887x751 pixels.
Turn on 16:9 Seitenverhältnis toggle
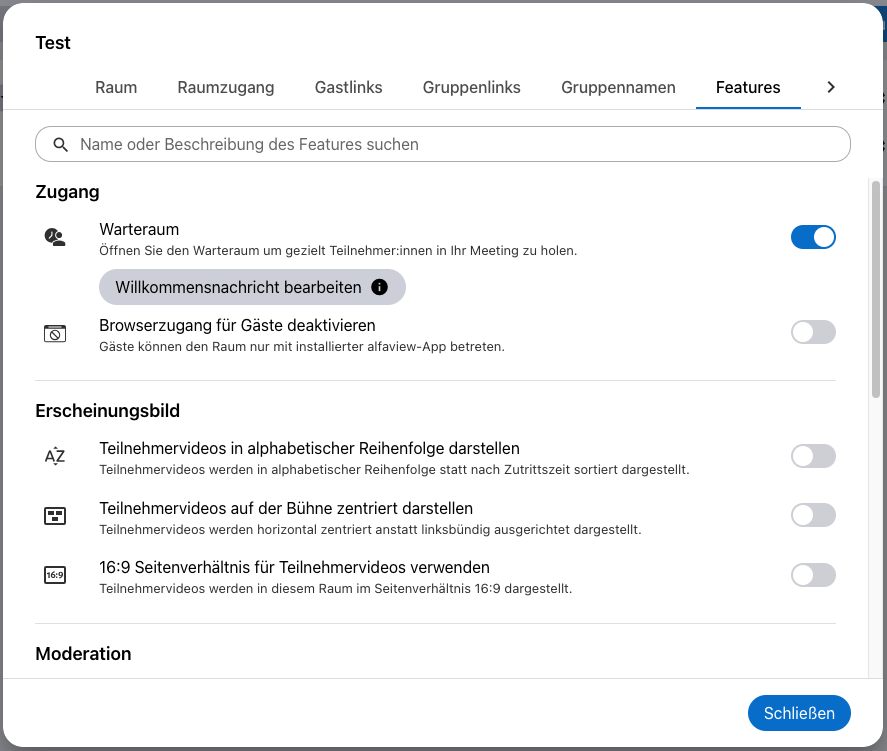click(x=813, y=575)
